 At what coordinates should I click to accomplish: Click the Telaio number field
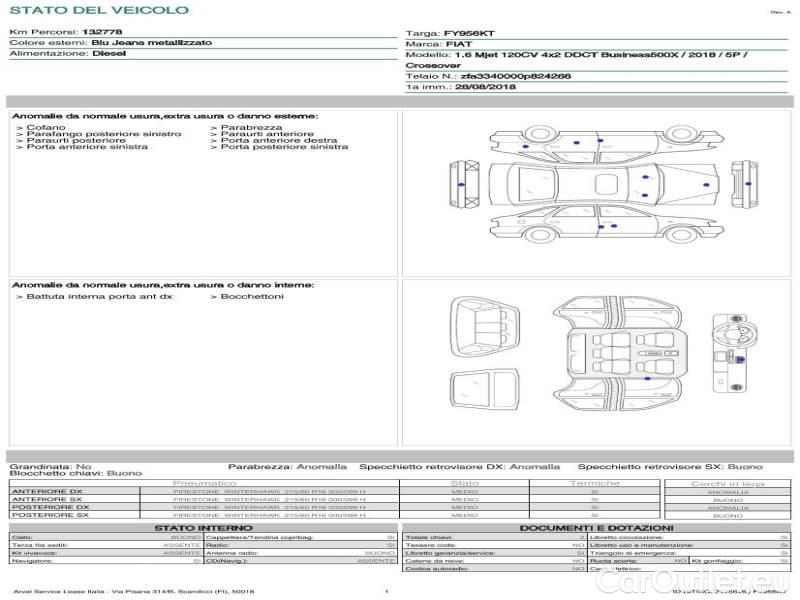(488, 76)
